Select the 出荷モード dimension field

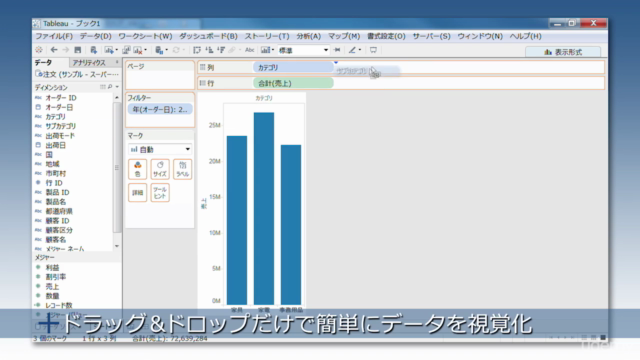click(x=60, y=136)
